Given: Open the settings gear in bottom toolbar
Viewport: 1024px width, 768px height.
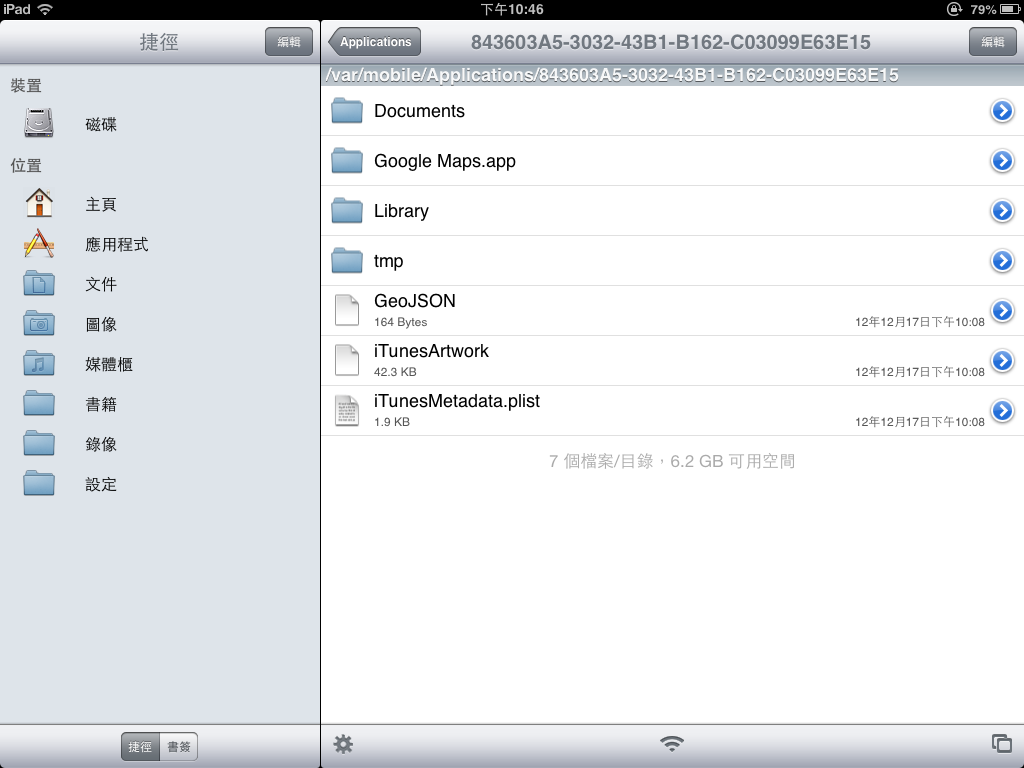Looking at the screenshot, I should pyautogui.click(x=343, y=744).
